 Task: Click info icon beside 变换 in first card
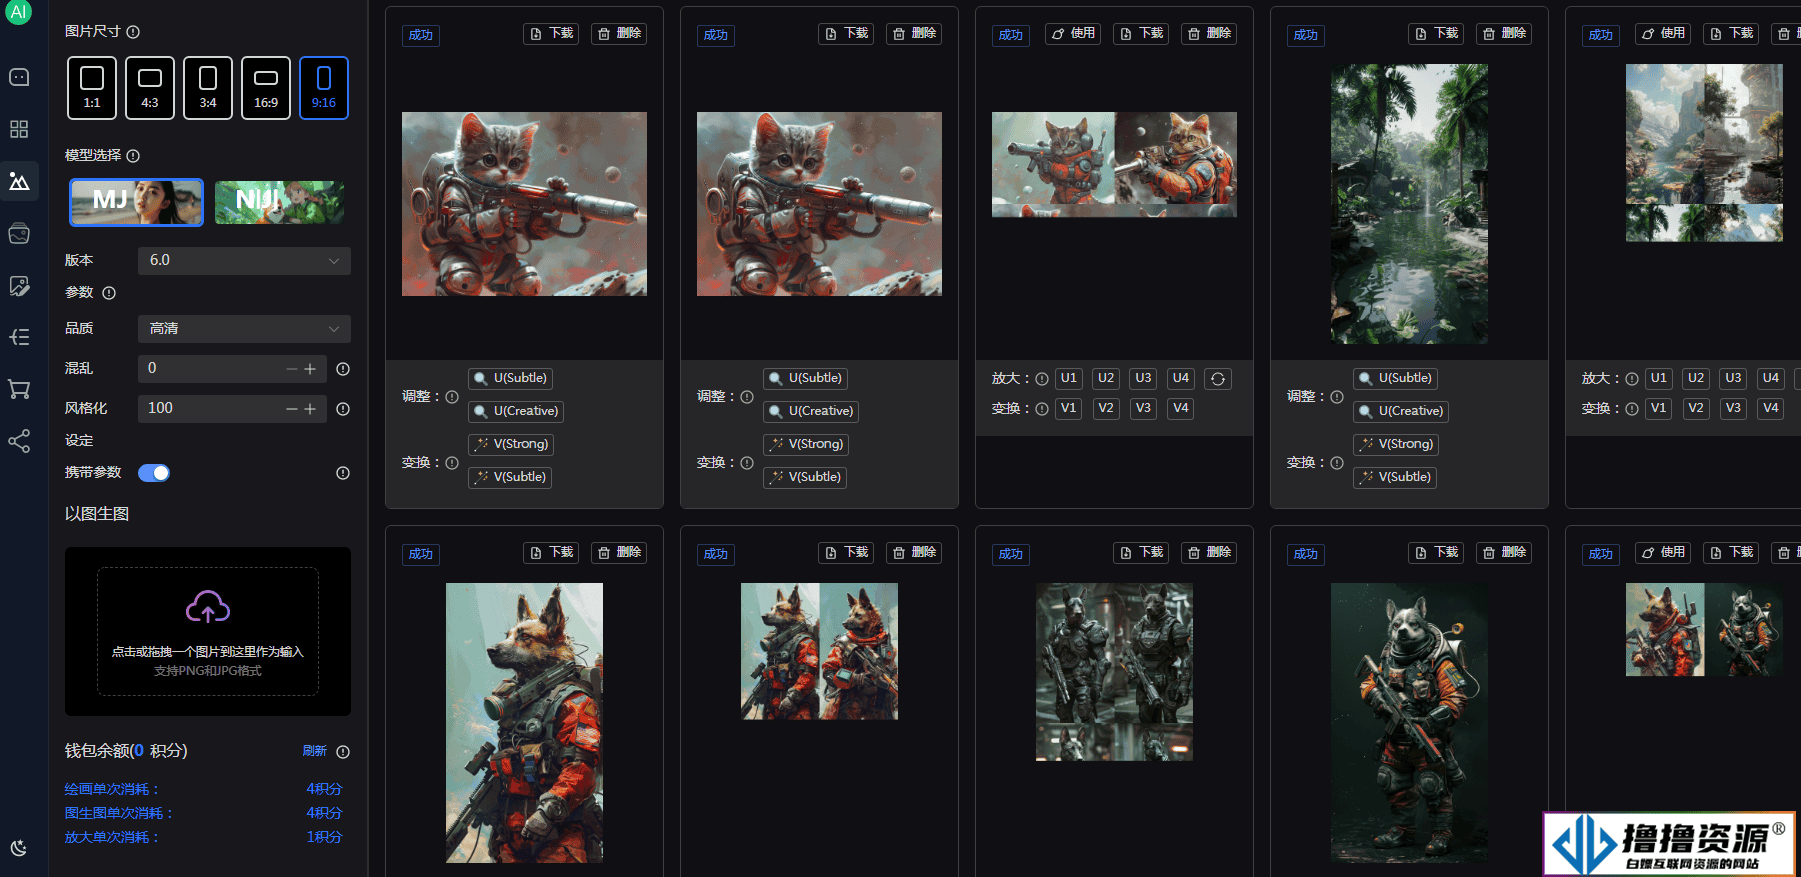452,463
